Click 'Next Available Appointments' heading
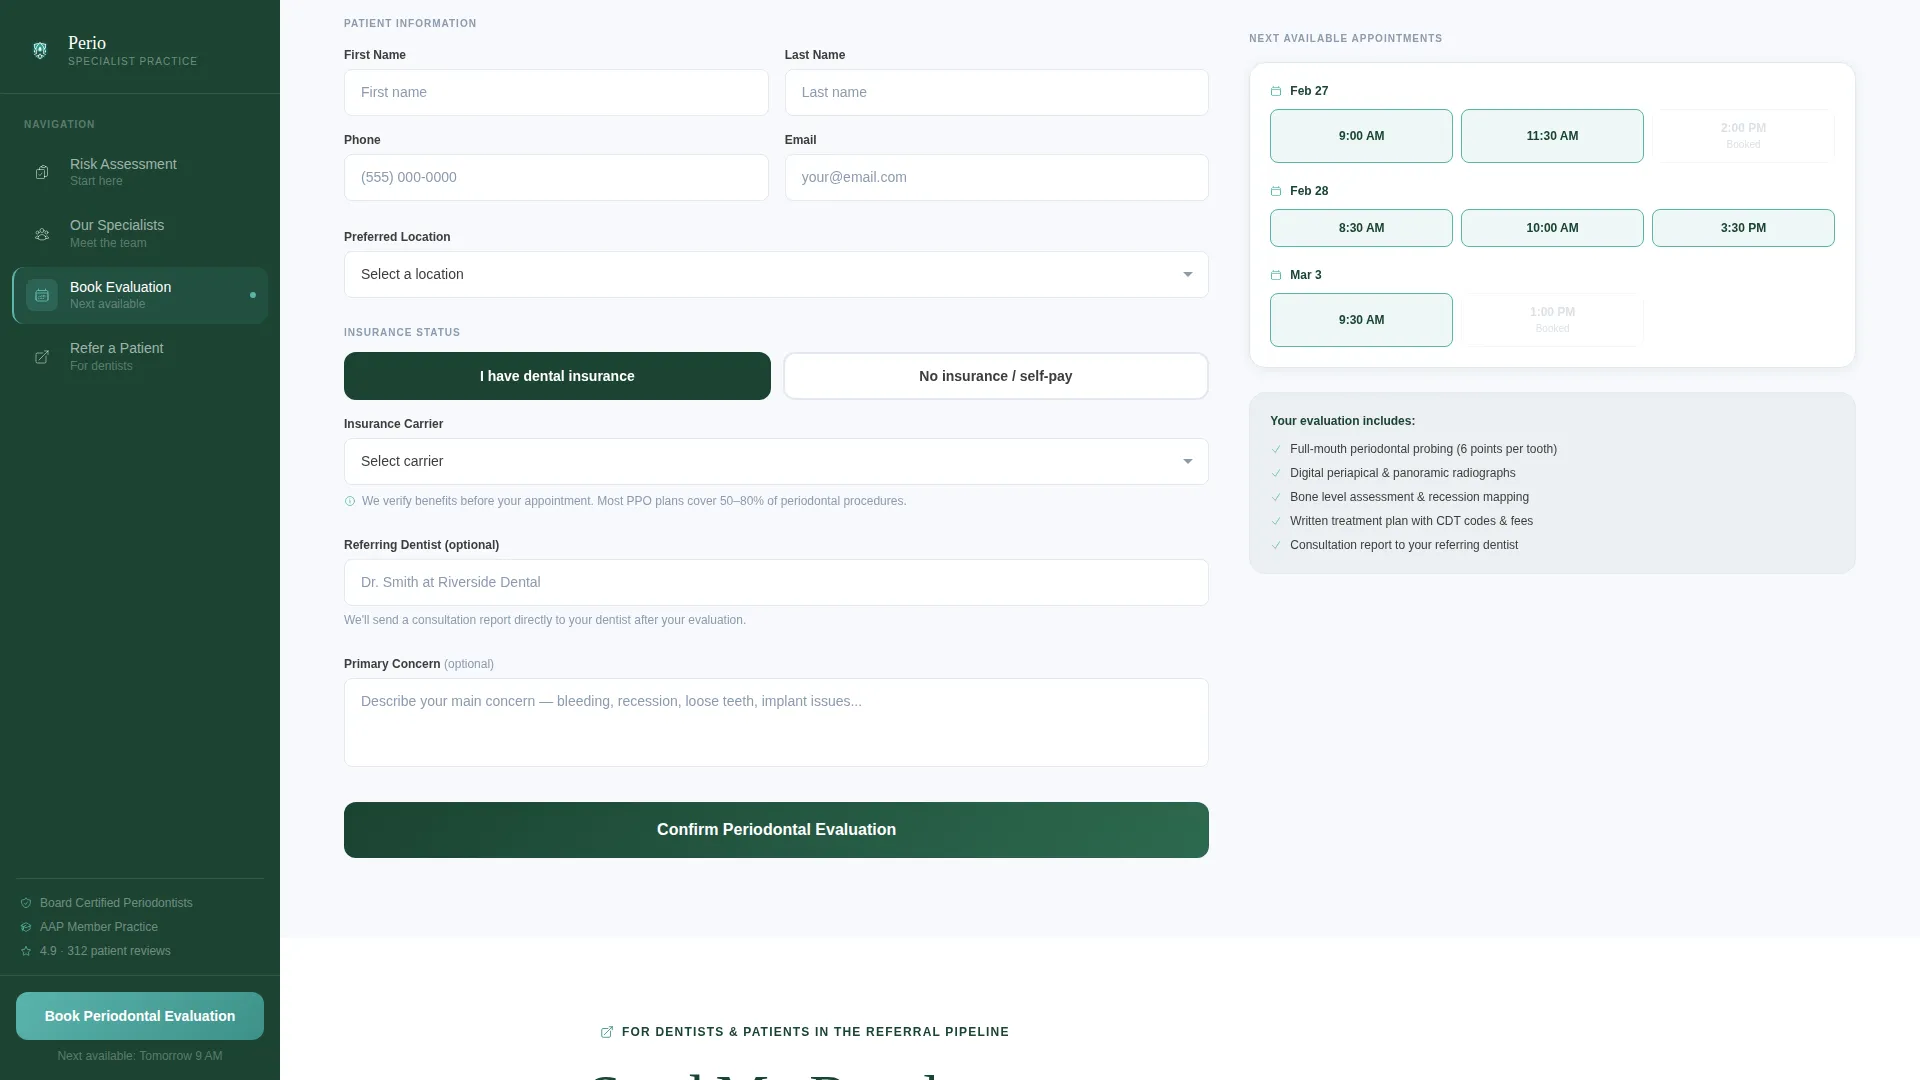The height and width of the screenshot is (1080, 1920). [x=1345, y=38]
